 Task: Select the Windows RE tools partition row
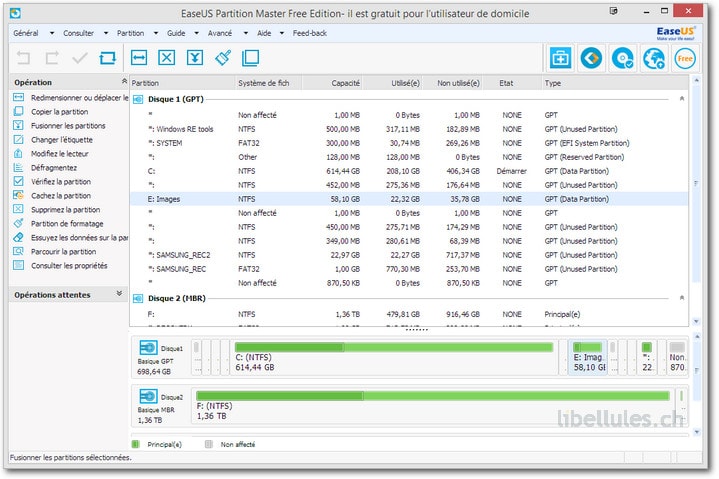409,129
